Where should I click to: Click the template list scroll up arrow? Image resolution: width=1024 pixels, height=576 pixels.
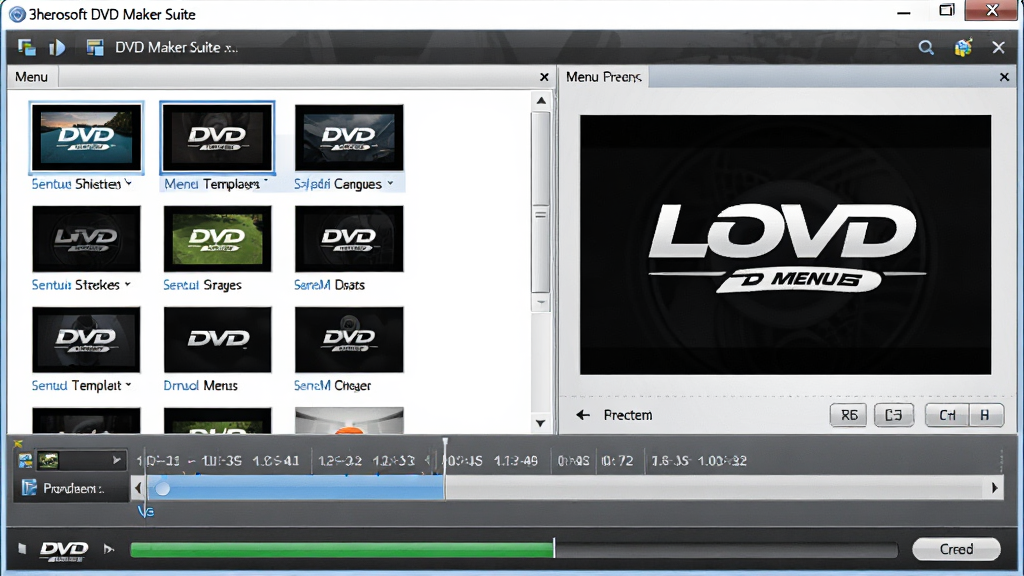(x=541, y=101)
